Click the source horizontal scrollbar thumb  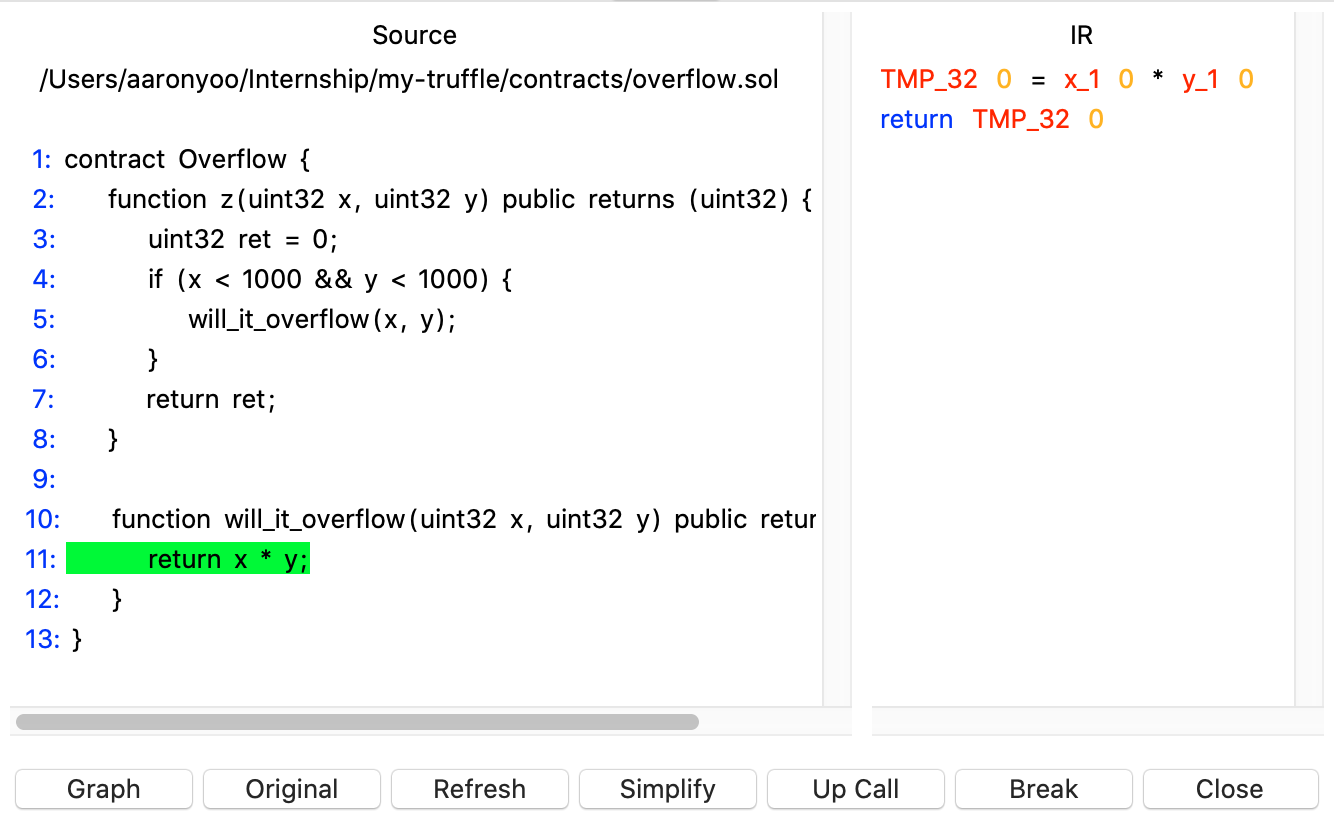pyautogui.click(x=357, y=721)
